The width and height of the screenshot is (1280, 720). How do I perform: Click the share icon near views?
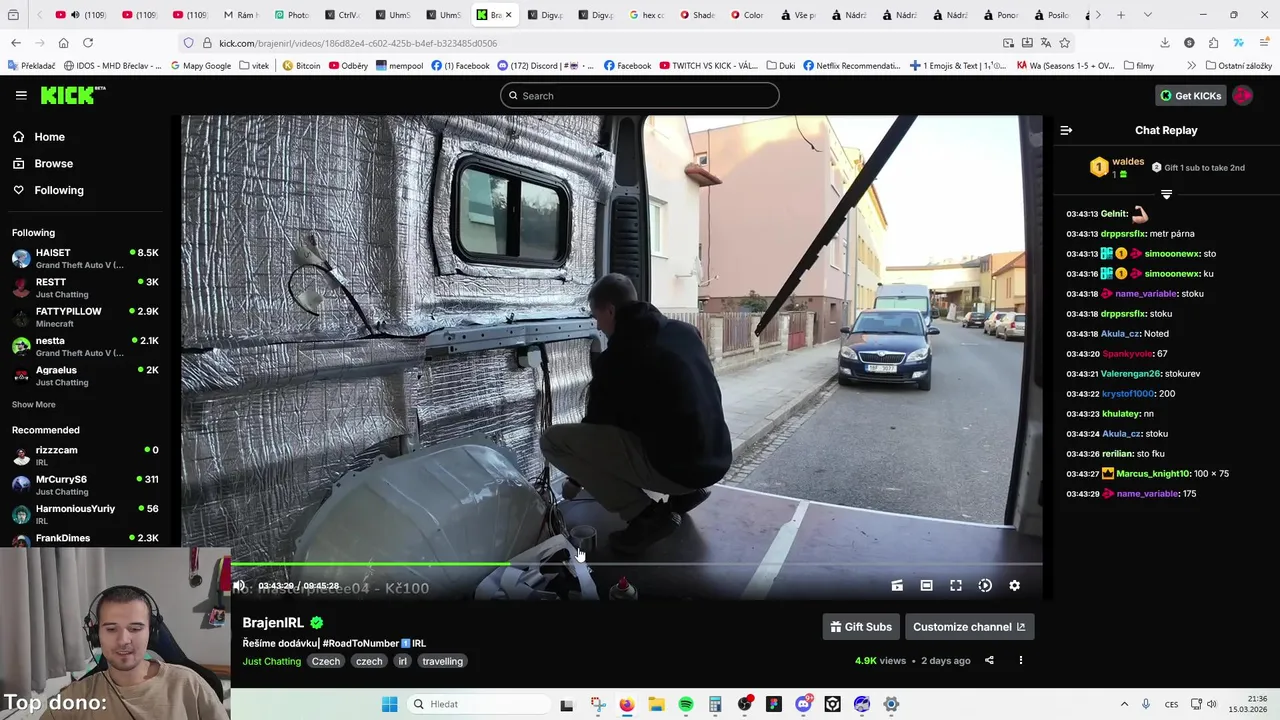click(989, 660)
